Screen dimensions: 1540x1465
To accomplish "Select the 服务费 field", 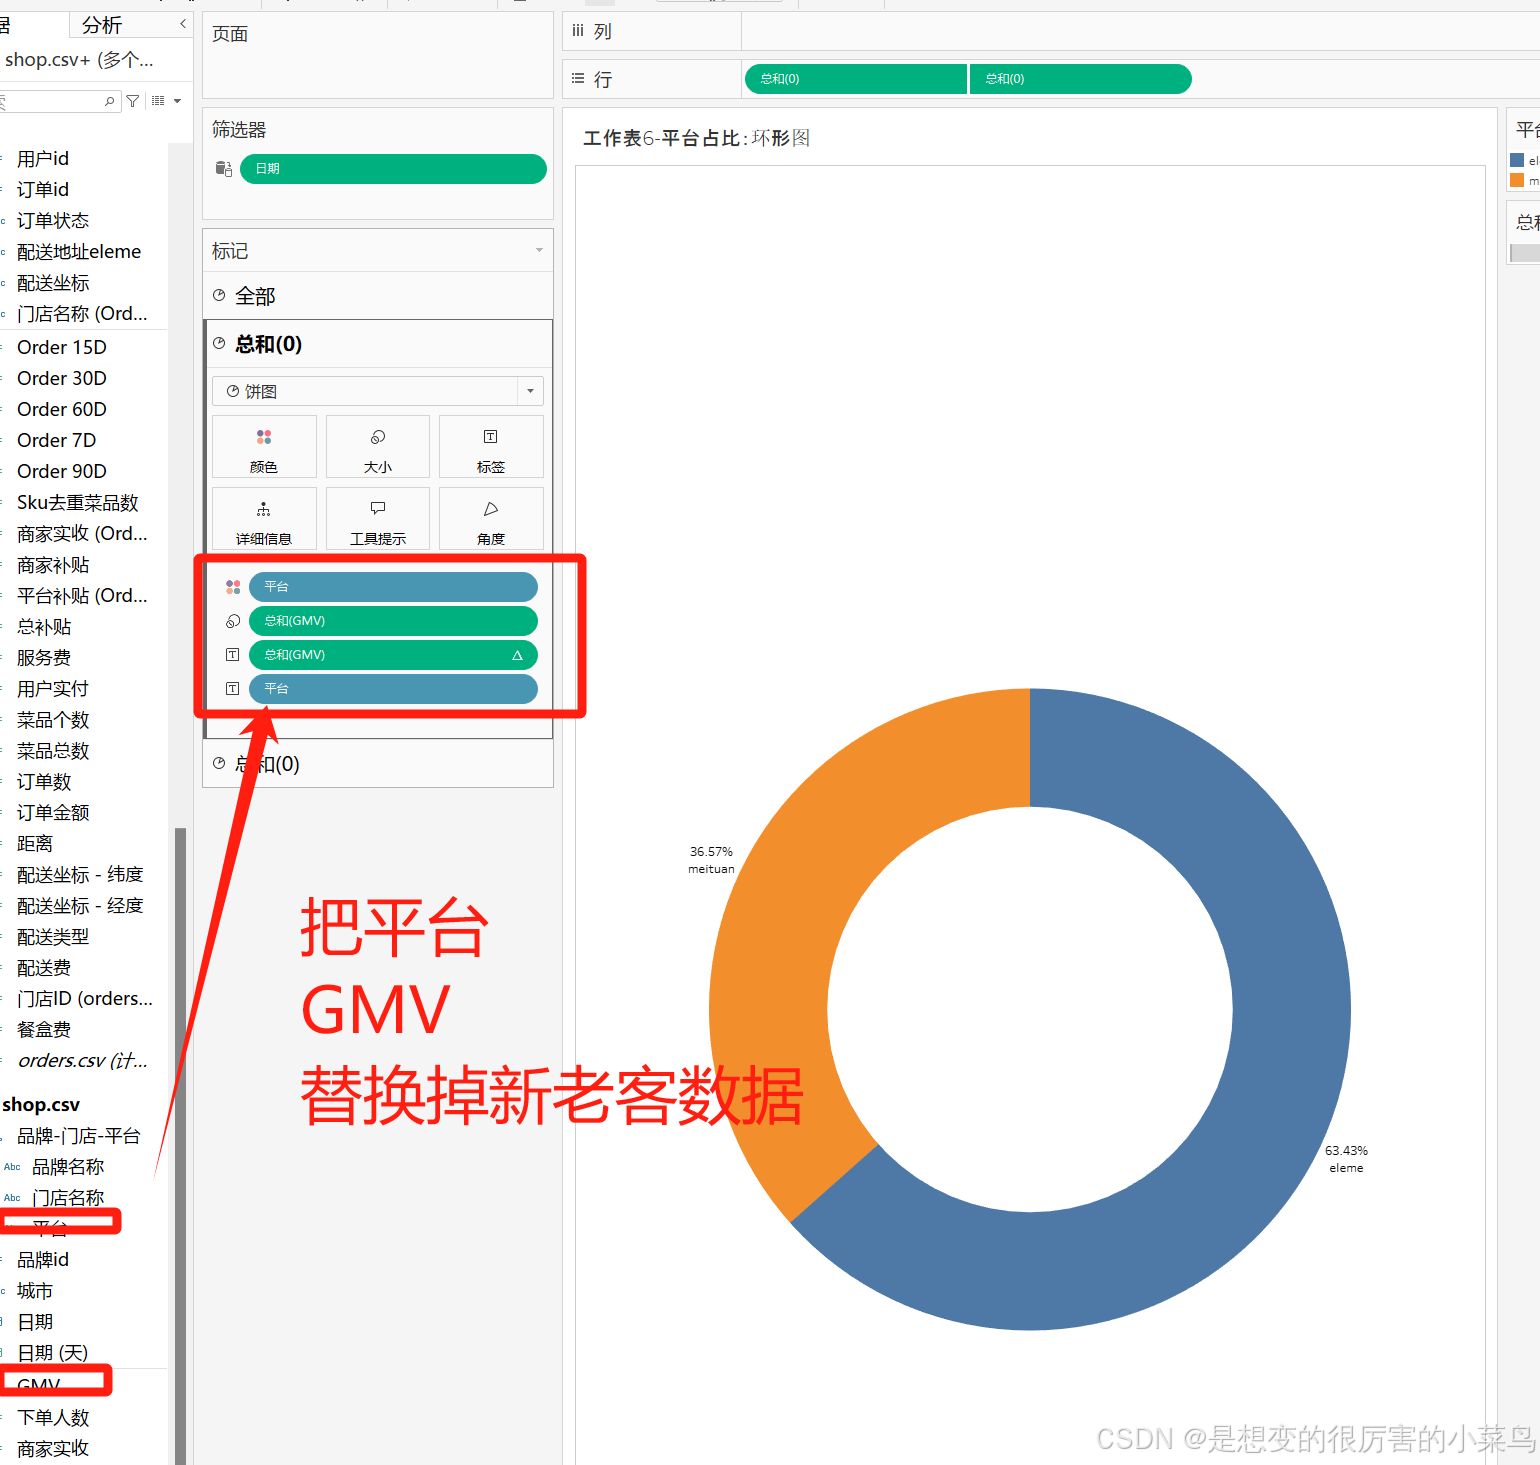I will 44,658.
